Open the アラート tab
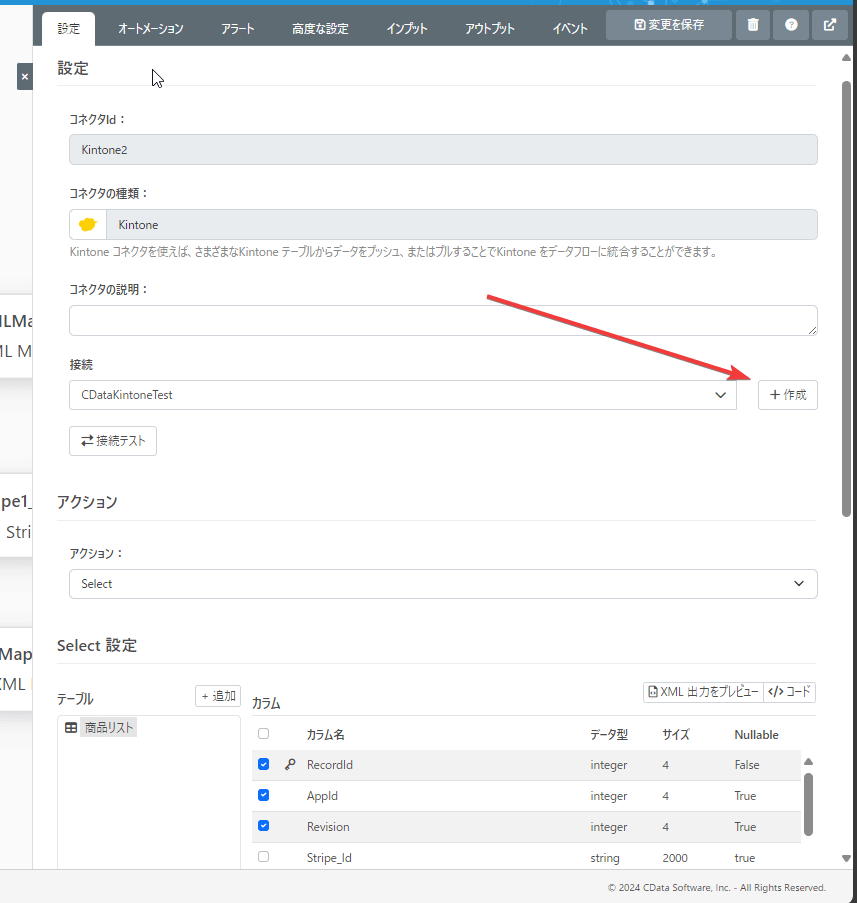857x903 pixels. (237, 28)
